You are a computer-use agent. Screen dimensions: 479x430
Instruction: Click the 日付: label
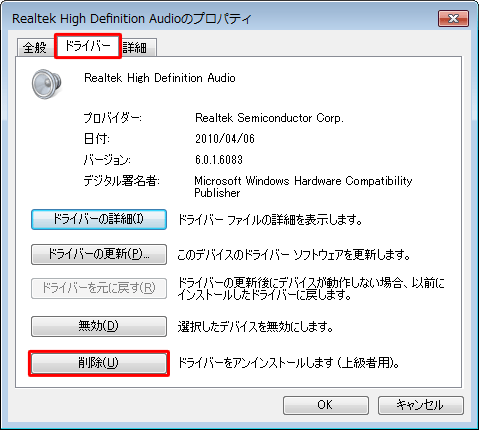pyautogui.click(x=96, y=139)
